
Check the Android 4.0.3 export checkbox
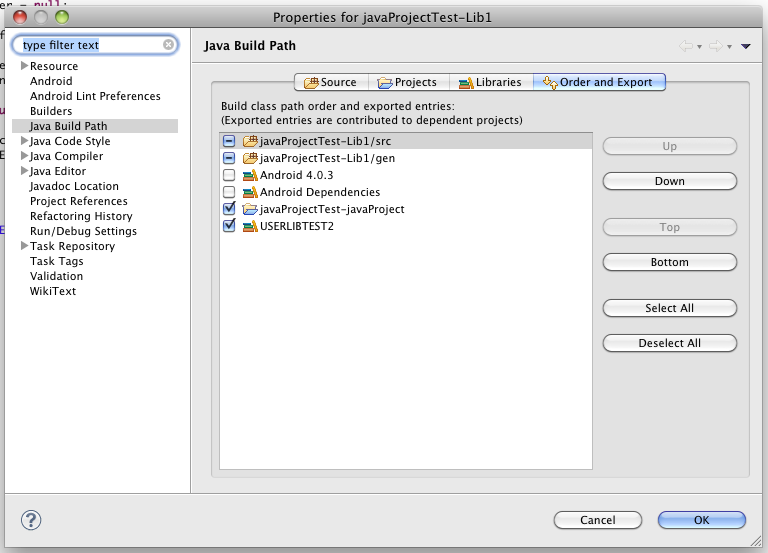point(229,175)
